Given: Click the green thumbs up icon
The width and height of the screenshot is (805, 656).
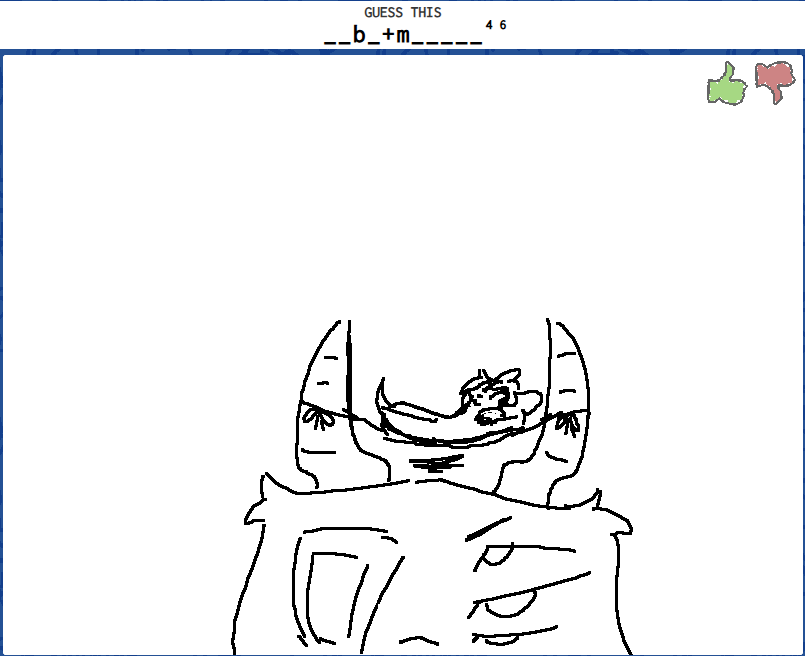Looking at the screenshot, I should coord(727,84).
